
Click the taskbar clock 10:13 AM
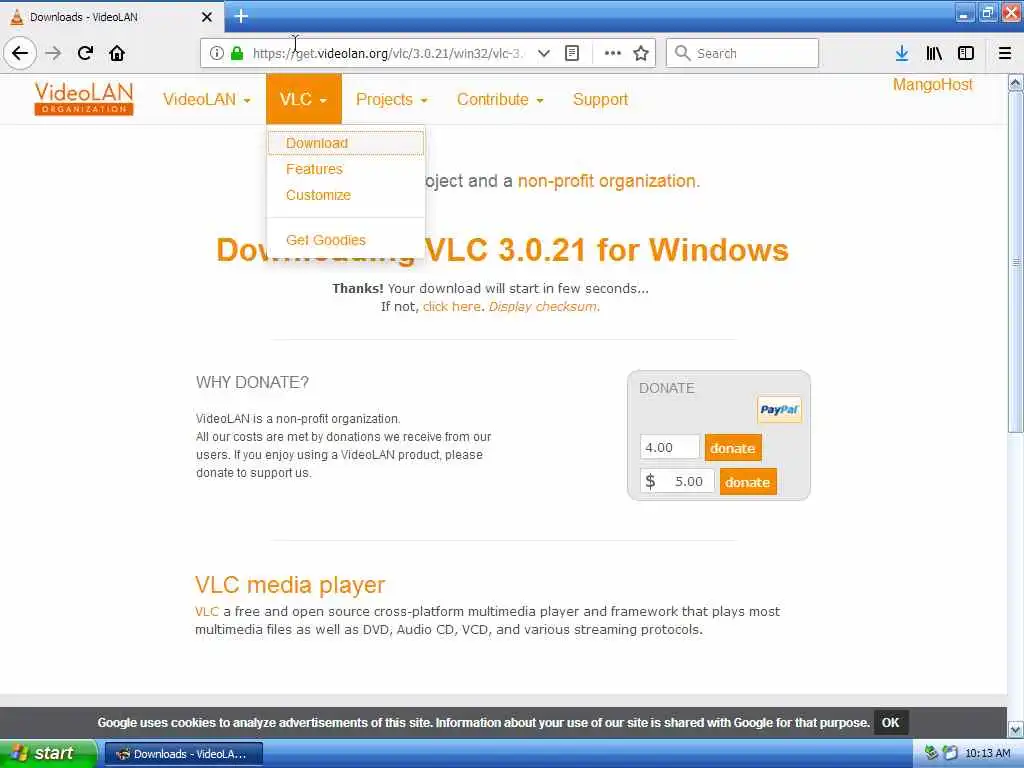(x=987, y=753)
